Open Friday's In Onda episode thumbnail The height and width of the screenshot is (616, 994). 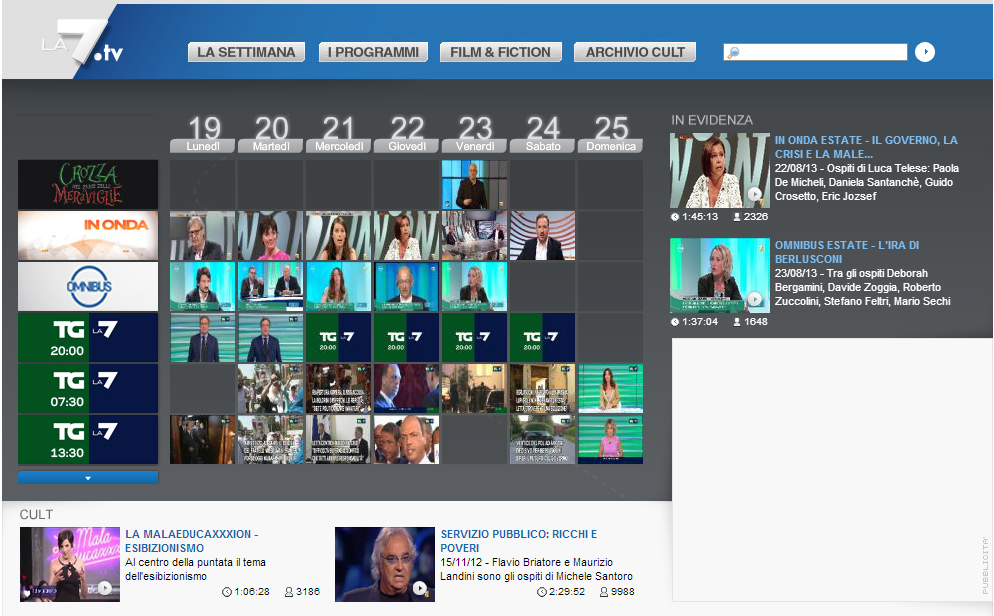click(474, 235)
